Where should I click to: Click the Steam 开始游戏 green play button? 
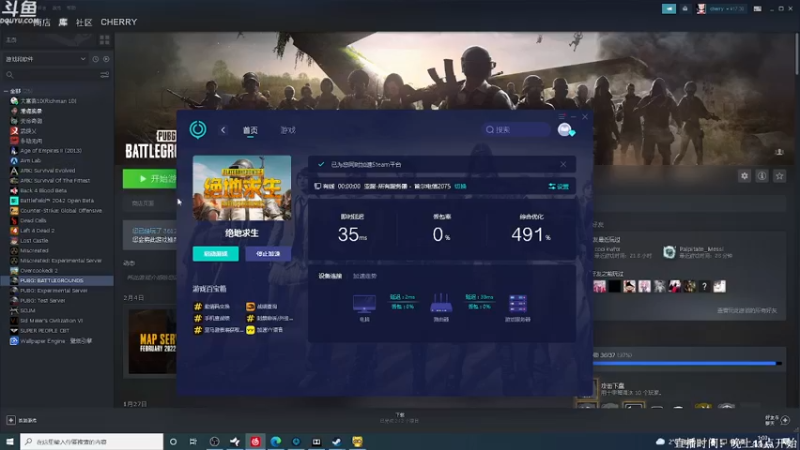pos(150,179)
